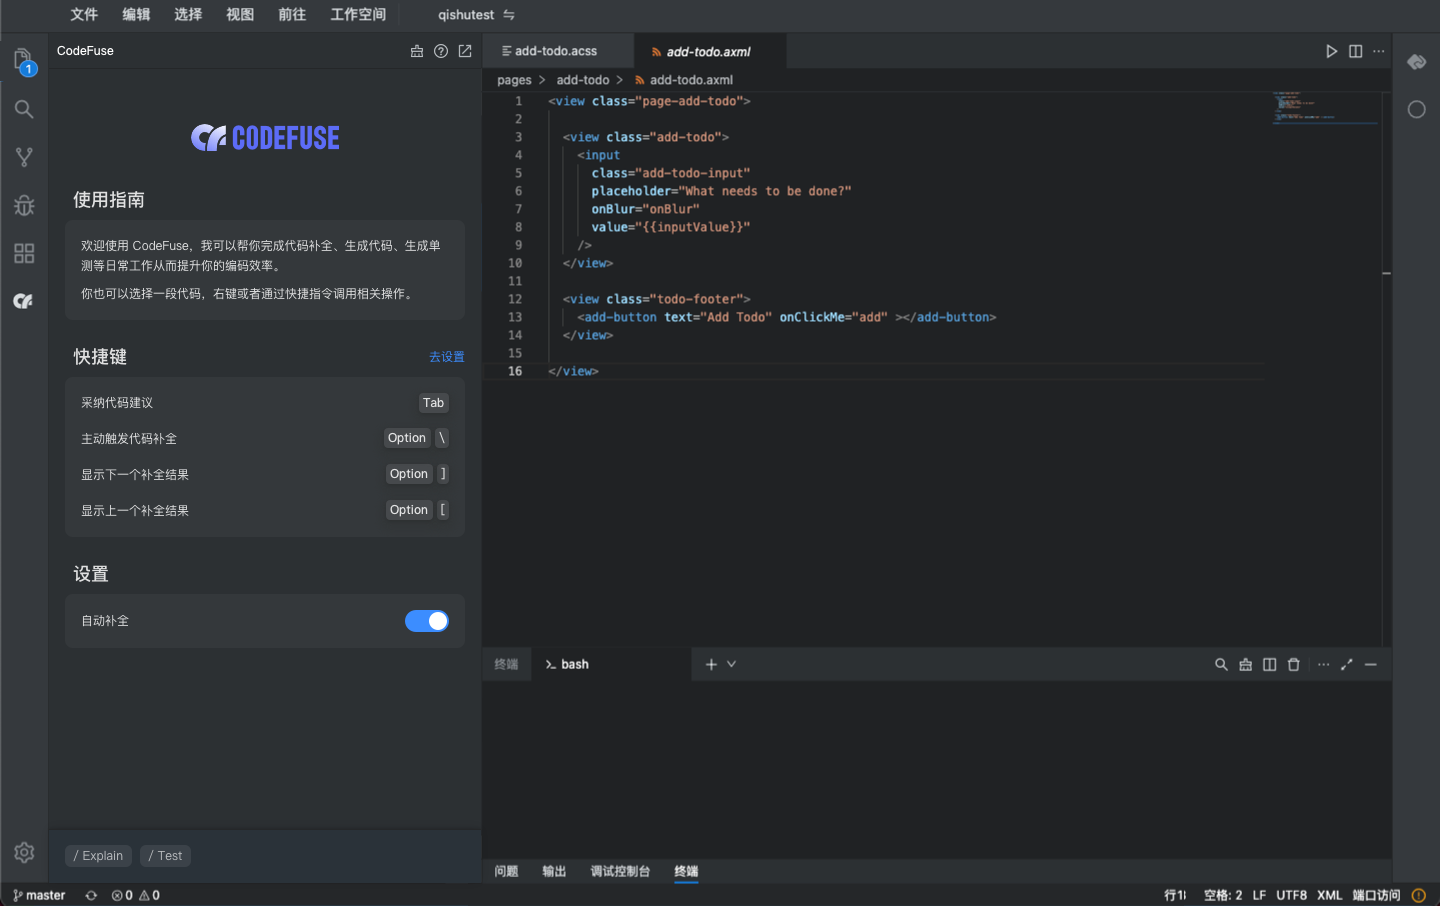Open the 选择 menu
This screenshot has height=906, width=1440.
pos(188,15)
